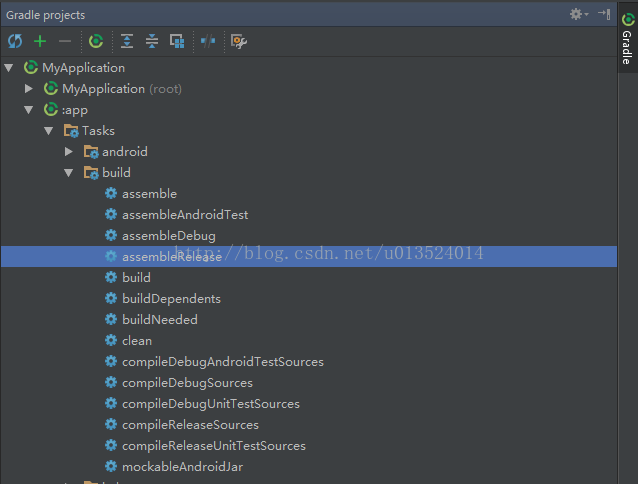Click the gear icon beside mockableAndroidJar
Viewport: 638px width, 484px height.
point(111,466)
